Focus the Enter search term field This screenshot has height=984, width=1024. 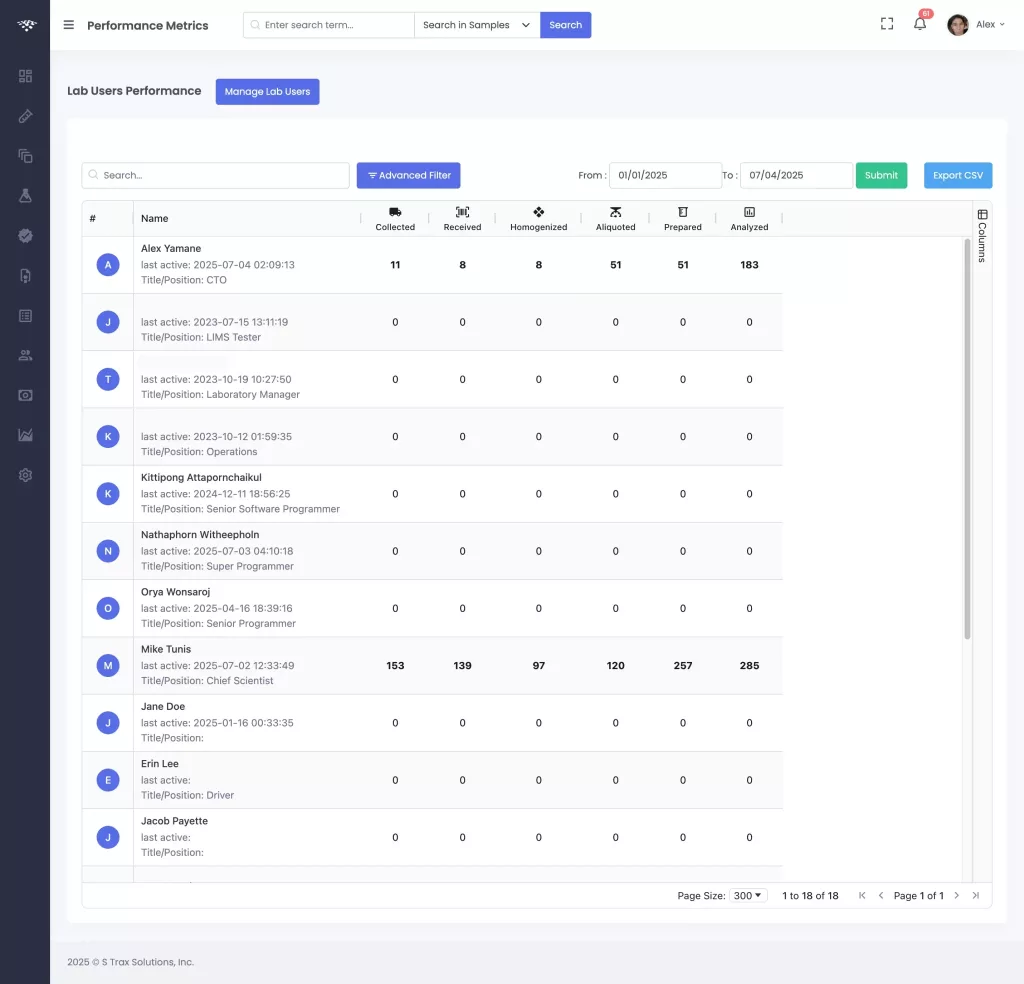[329, 25]
